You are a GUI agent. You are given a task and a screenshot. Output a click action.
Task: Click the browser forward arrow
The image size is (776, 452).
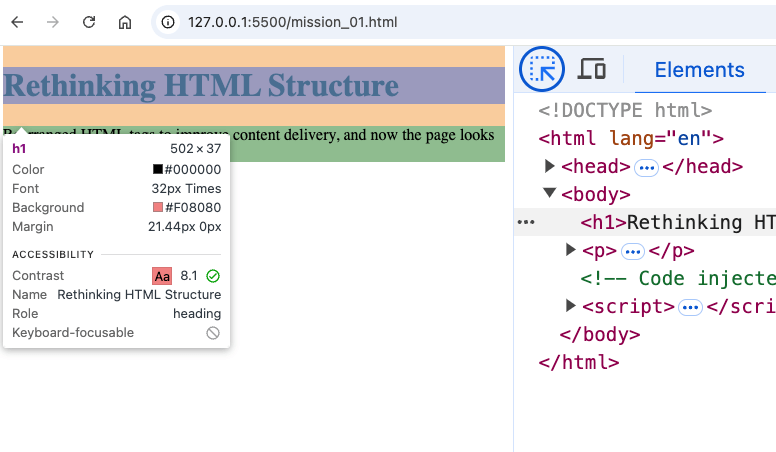pyautogui.click(x=53, y=22)
